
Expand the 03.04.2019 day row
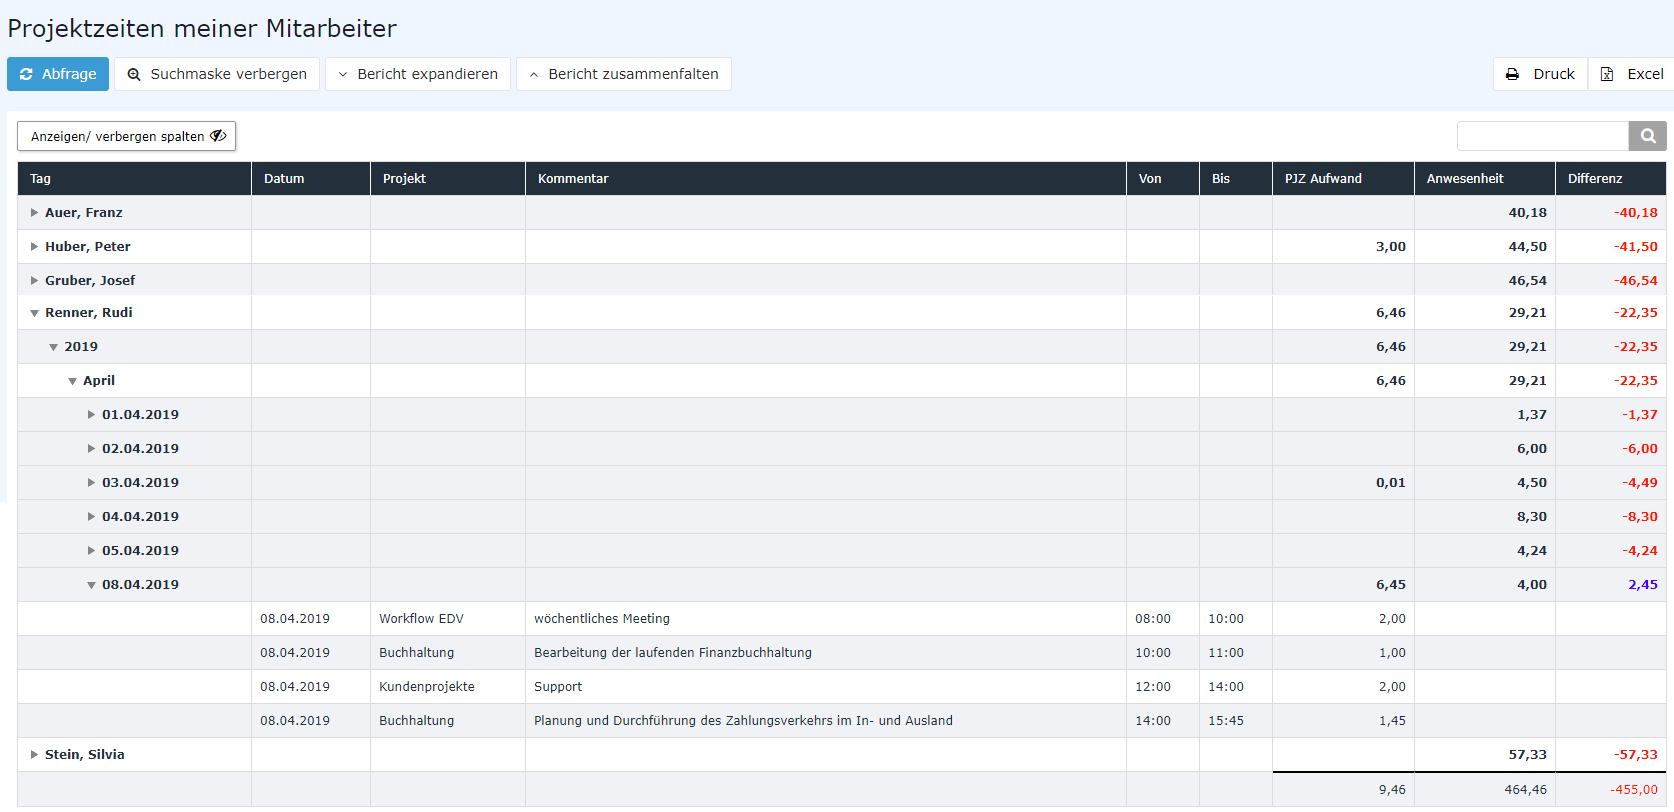(x=91, y=483)
